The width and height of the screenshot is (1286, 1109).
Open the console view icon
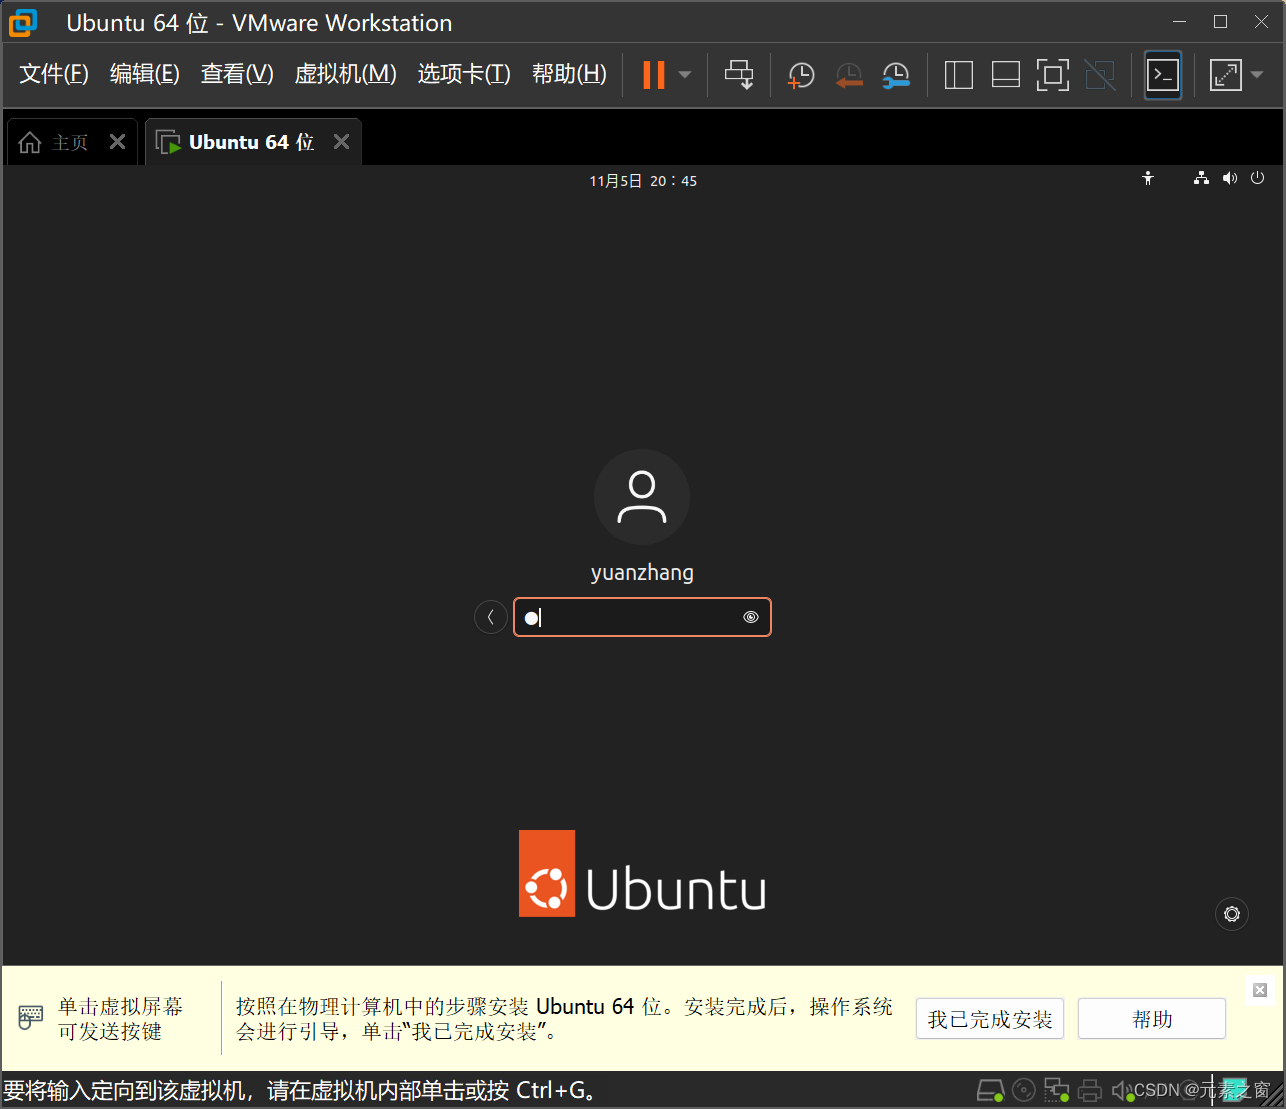coord(1163,75)
